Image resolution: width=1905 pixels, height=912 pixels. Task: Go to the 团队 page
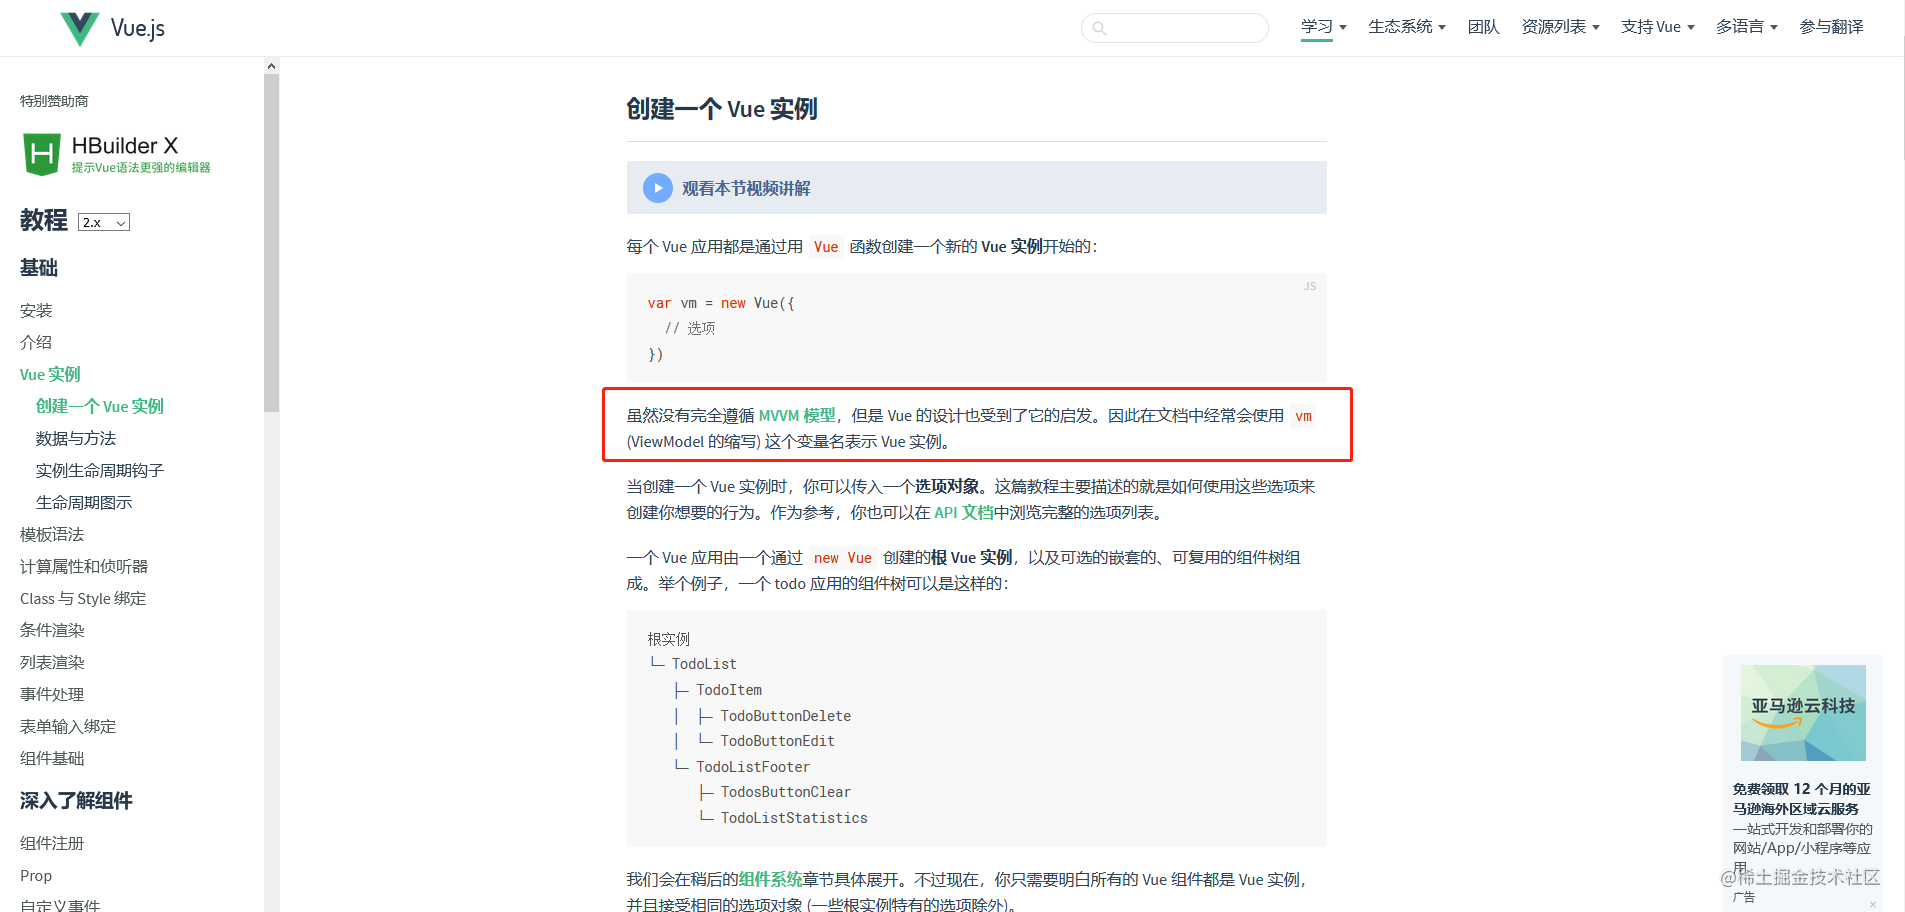1483,27
